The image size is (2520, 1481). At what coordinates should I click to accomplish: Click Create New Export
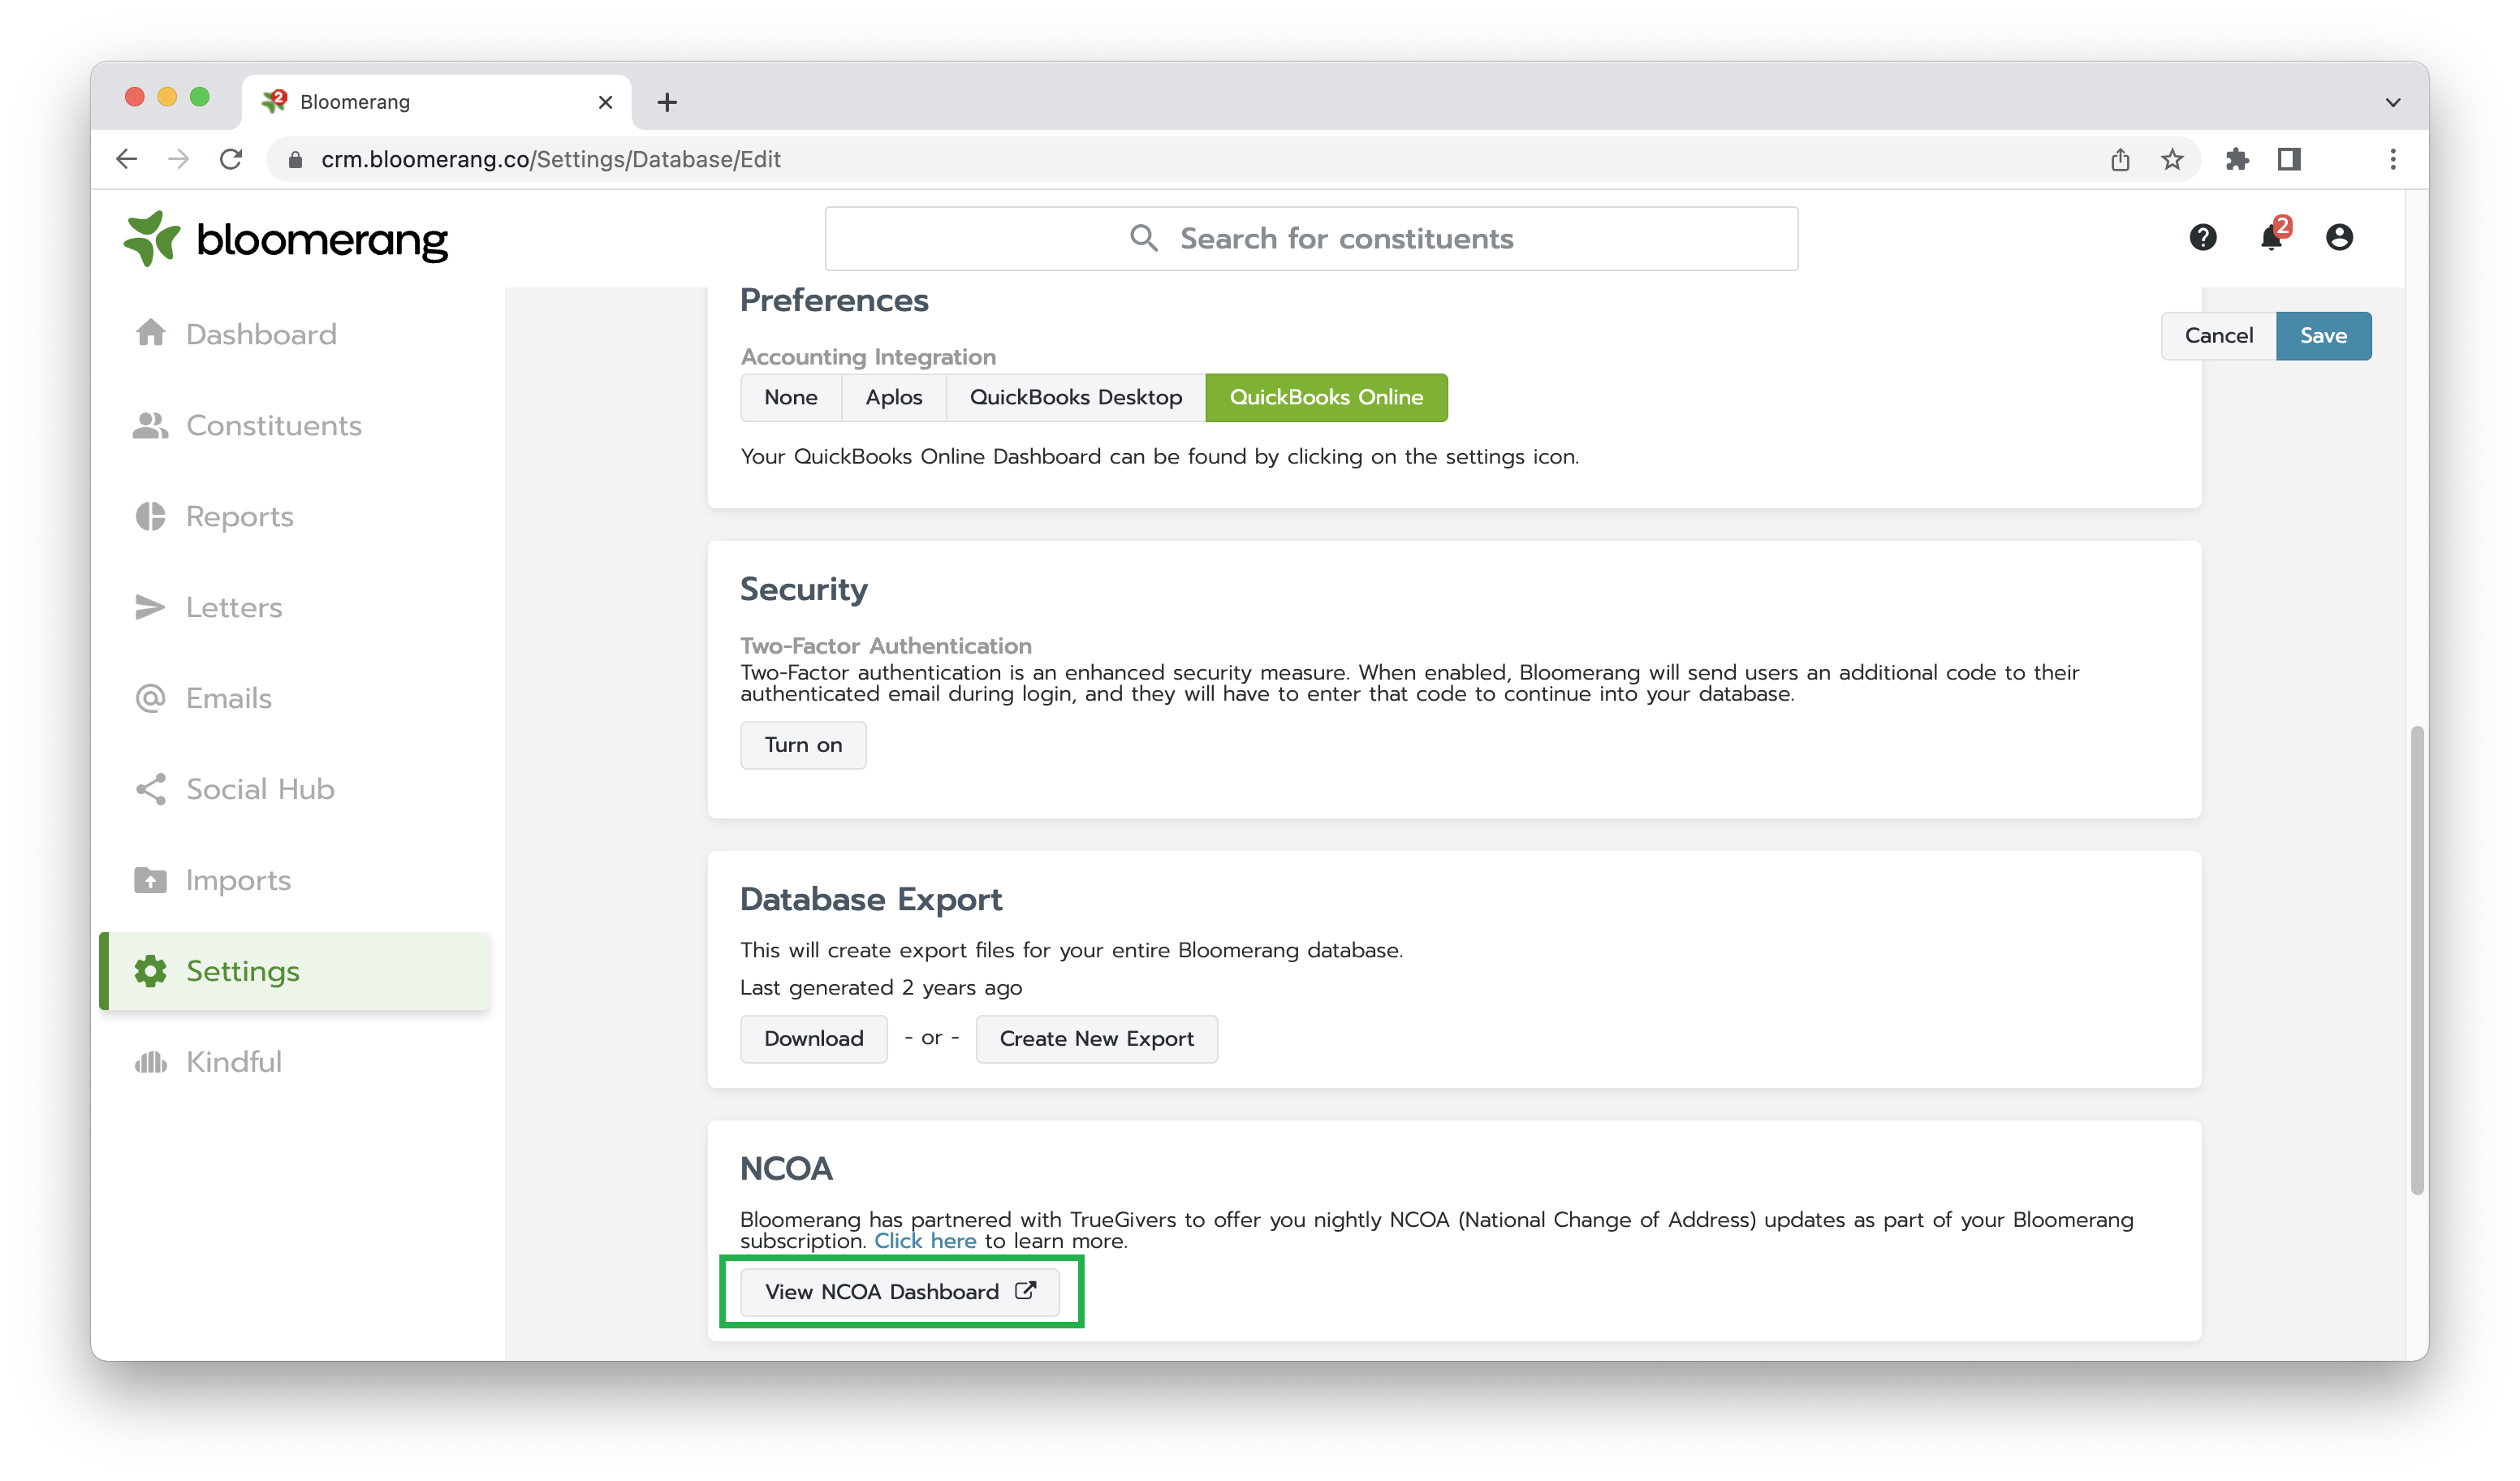pyautogui.click(x=1096, y=1039)
